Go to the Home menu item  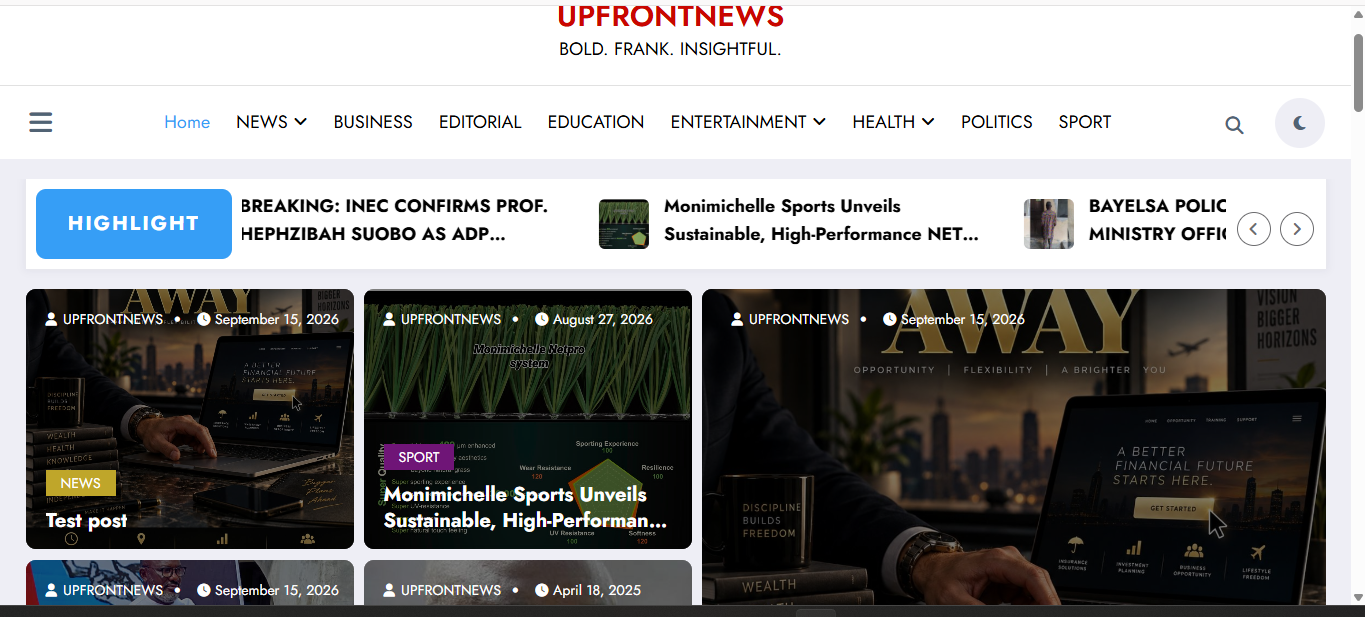coord(187,122)
